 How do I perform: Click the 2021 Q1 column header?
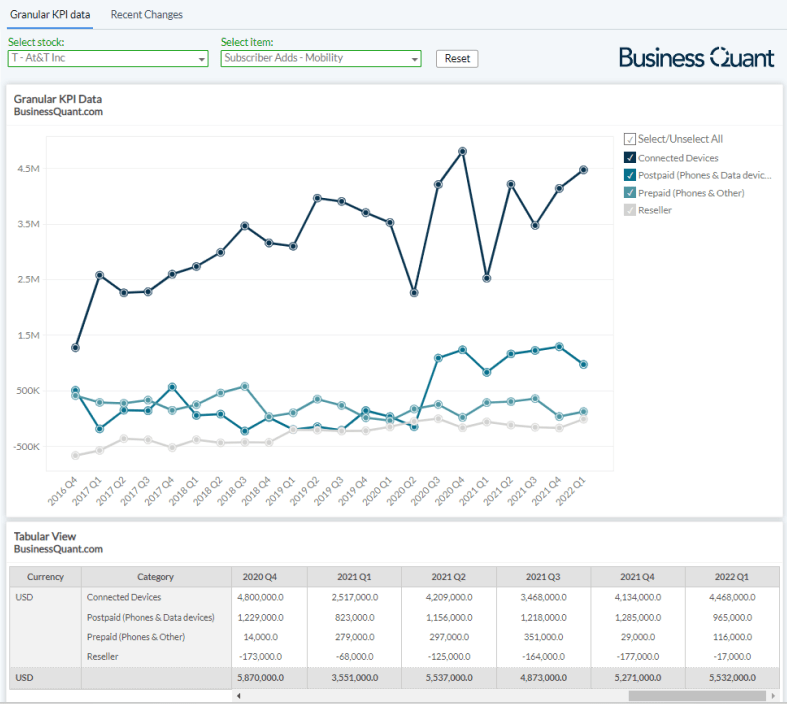(354, 577)
